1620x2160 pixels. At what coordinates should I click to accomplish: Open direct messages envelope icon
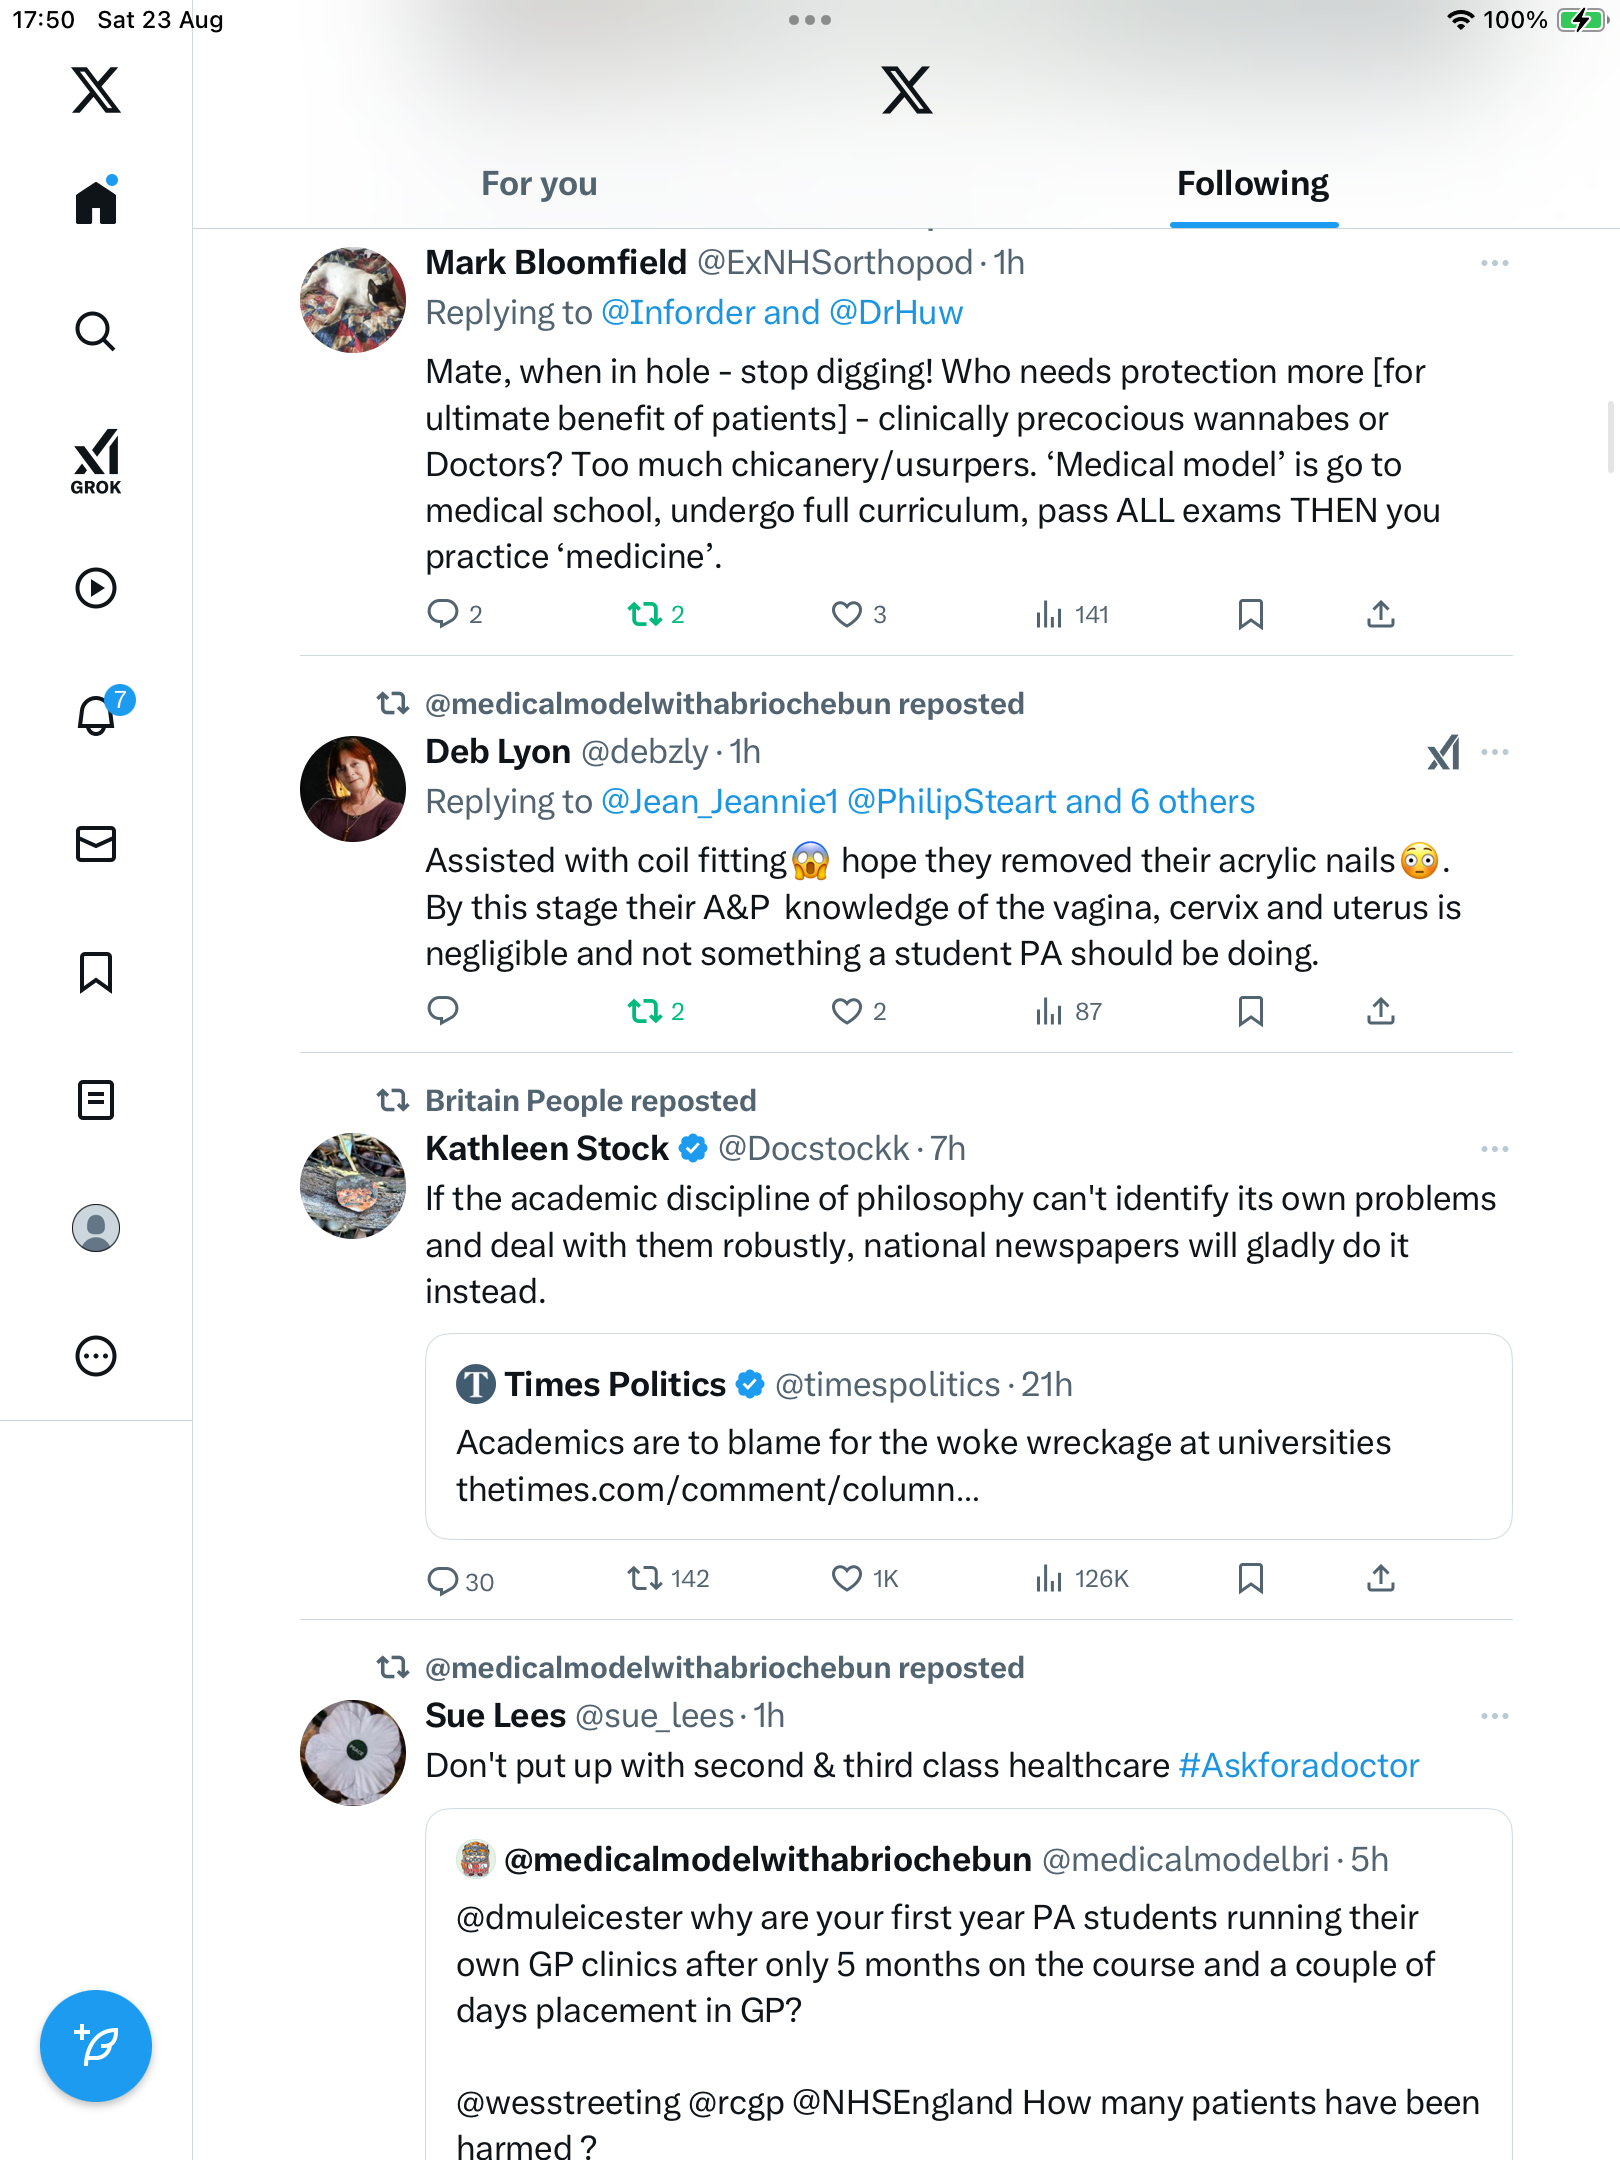96,844
